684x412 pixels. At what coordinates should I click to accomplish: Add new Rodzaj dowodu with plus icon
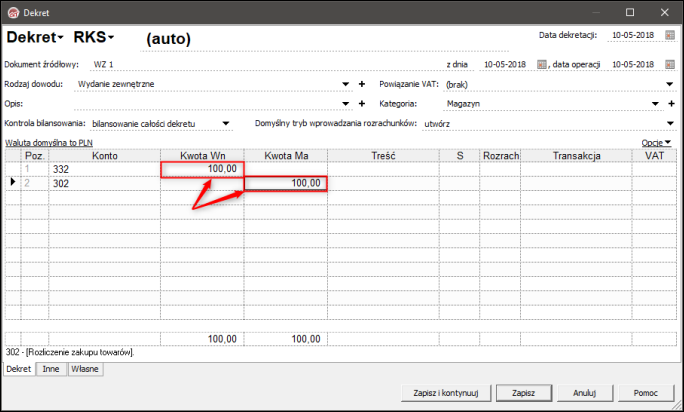coord(362,84)
